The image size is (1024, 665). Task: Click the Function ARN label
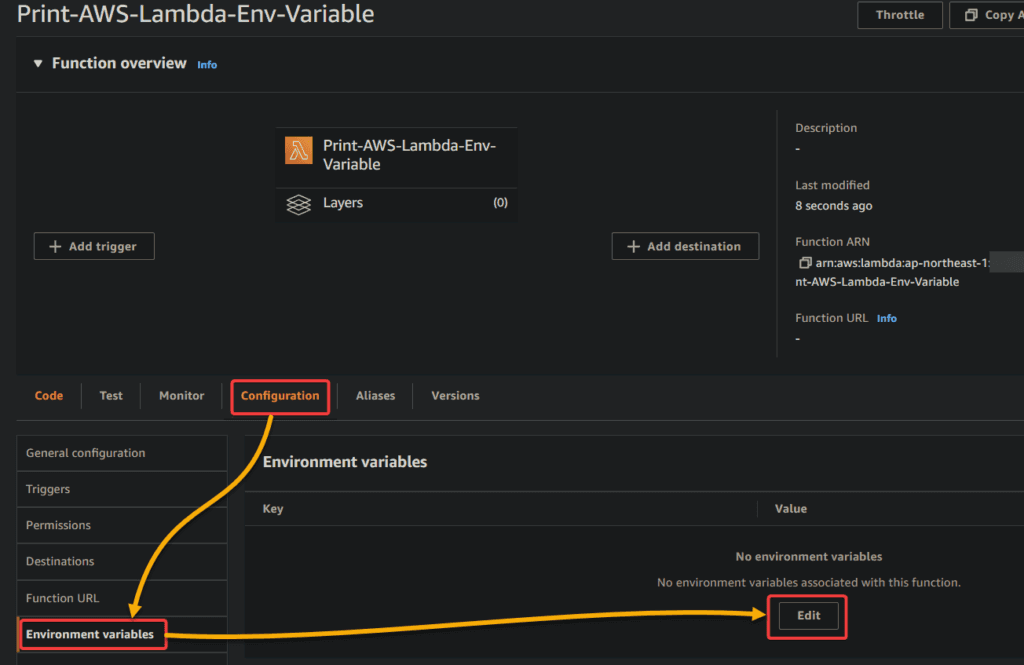pyautogui.click(x=832, y=242)
